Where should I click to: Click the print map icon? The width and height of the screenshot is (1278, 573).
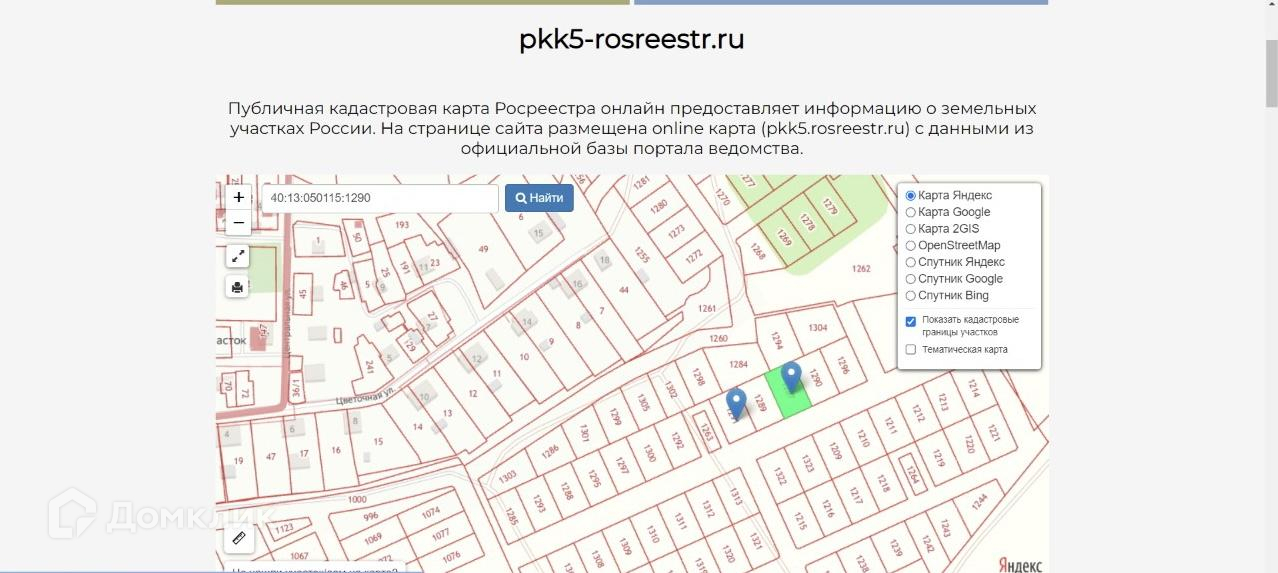click(x=237, y=287)
